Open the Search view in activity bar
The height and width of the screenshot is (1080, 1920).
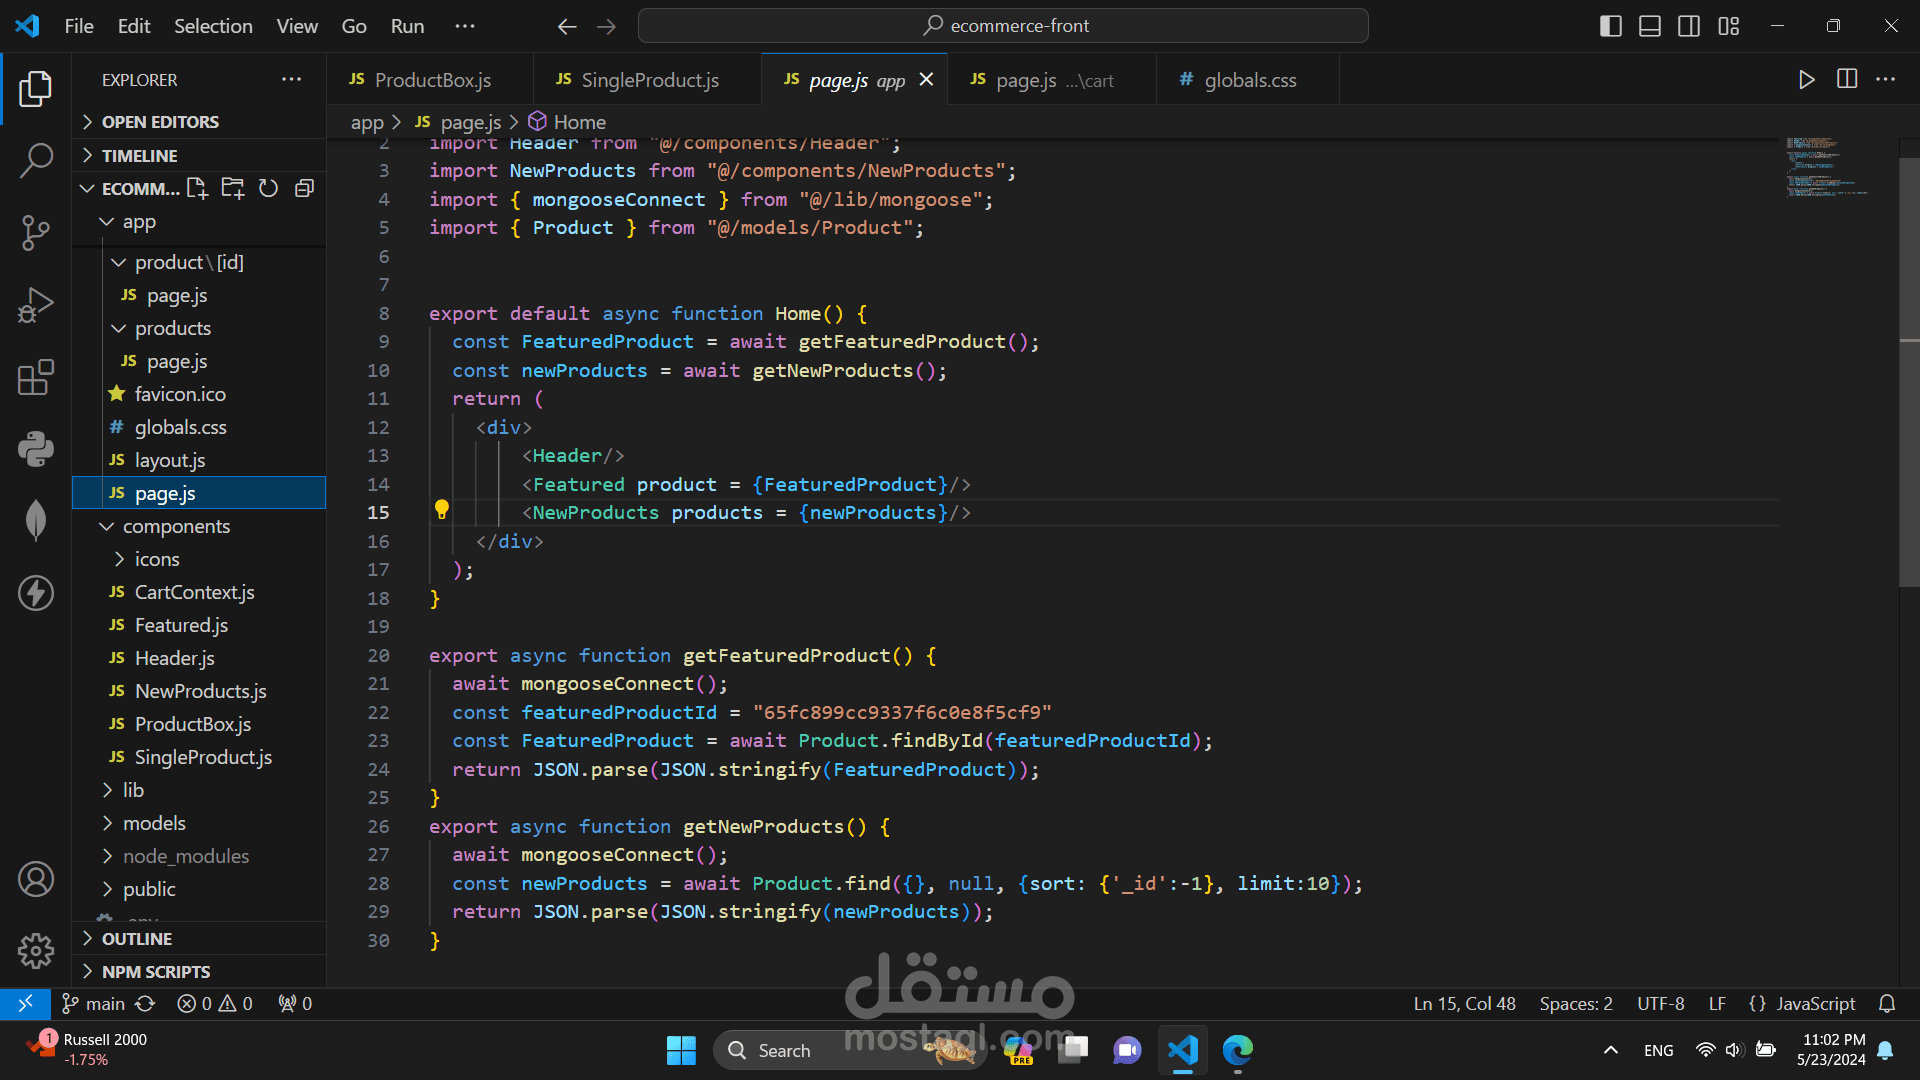(36, 160)
